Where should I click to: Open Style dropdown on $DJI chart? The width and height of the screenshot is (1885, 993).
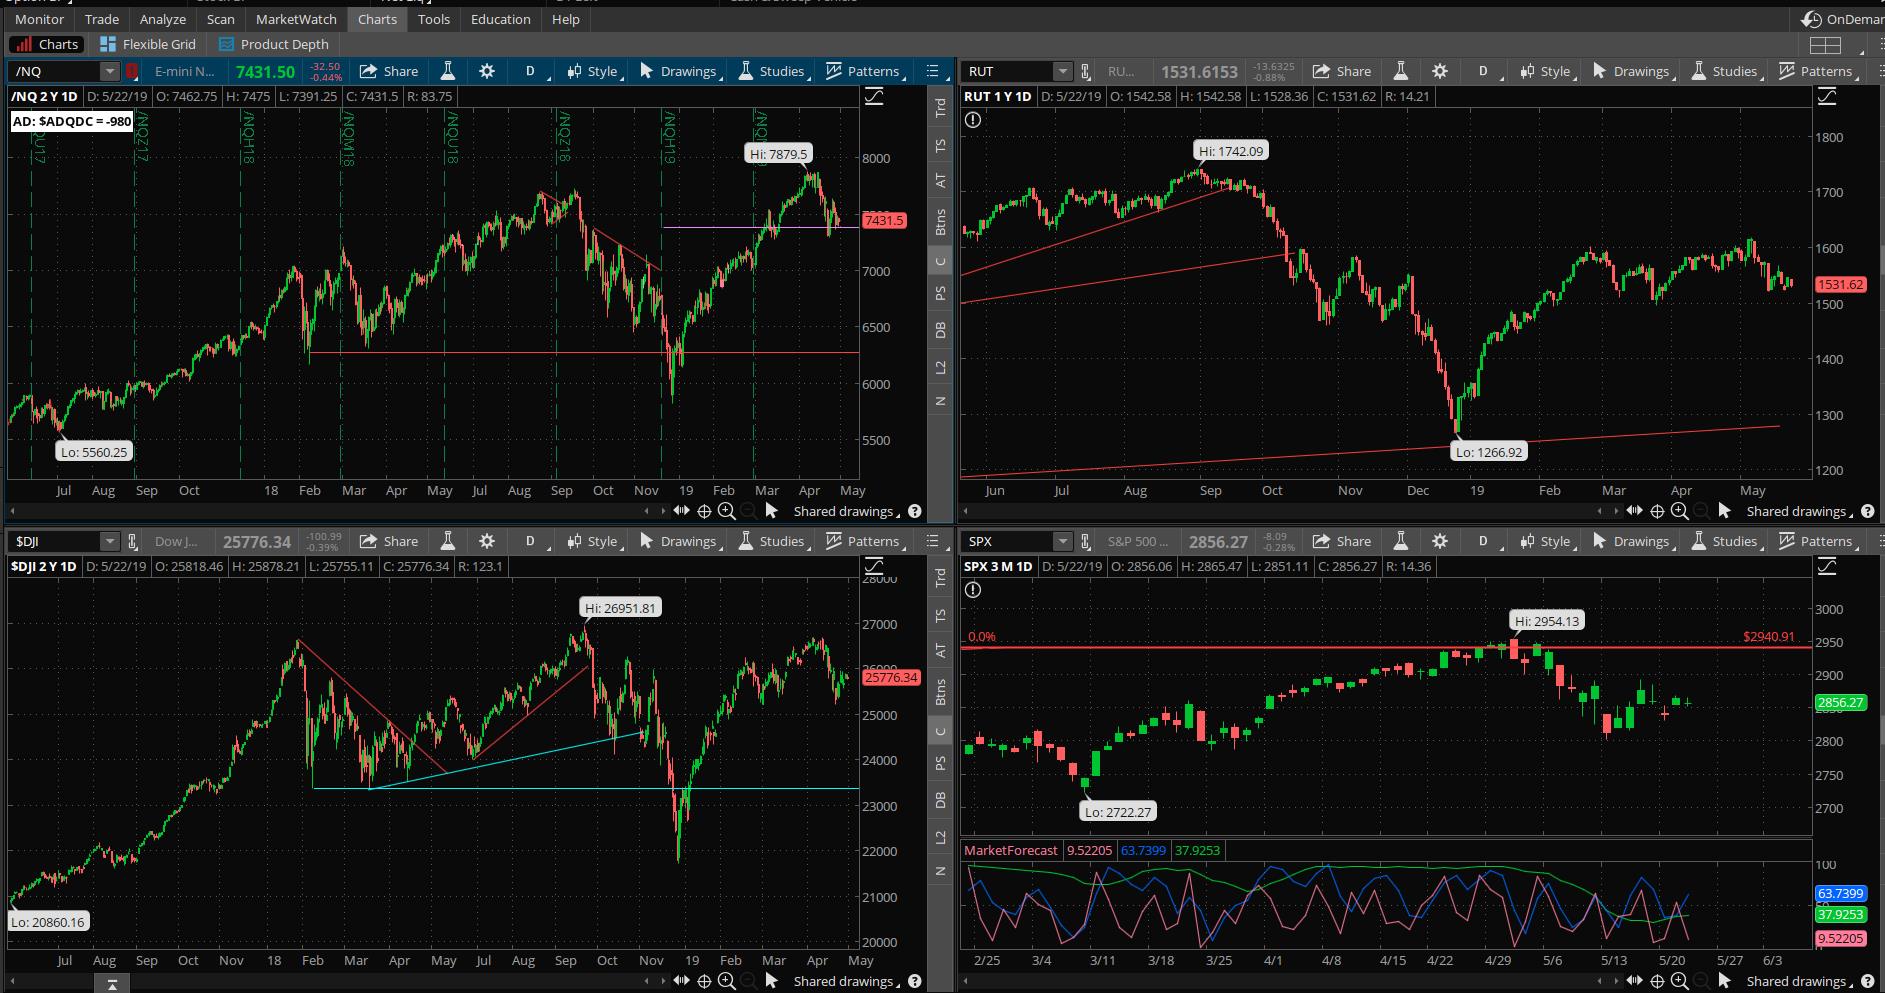[596, 541]
